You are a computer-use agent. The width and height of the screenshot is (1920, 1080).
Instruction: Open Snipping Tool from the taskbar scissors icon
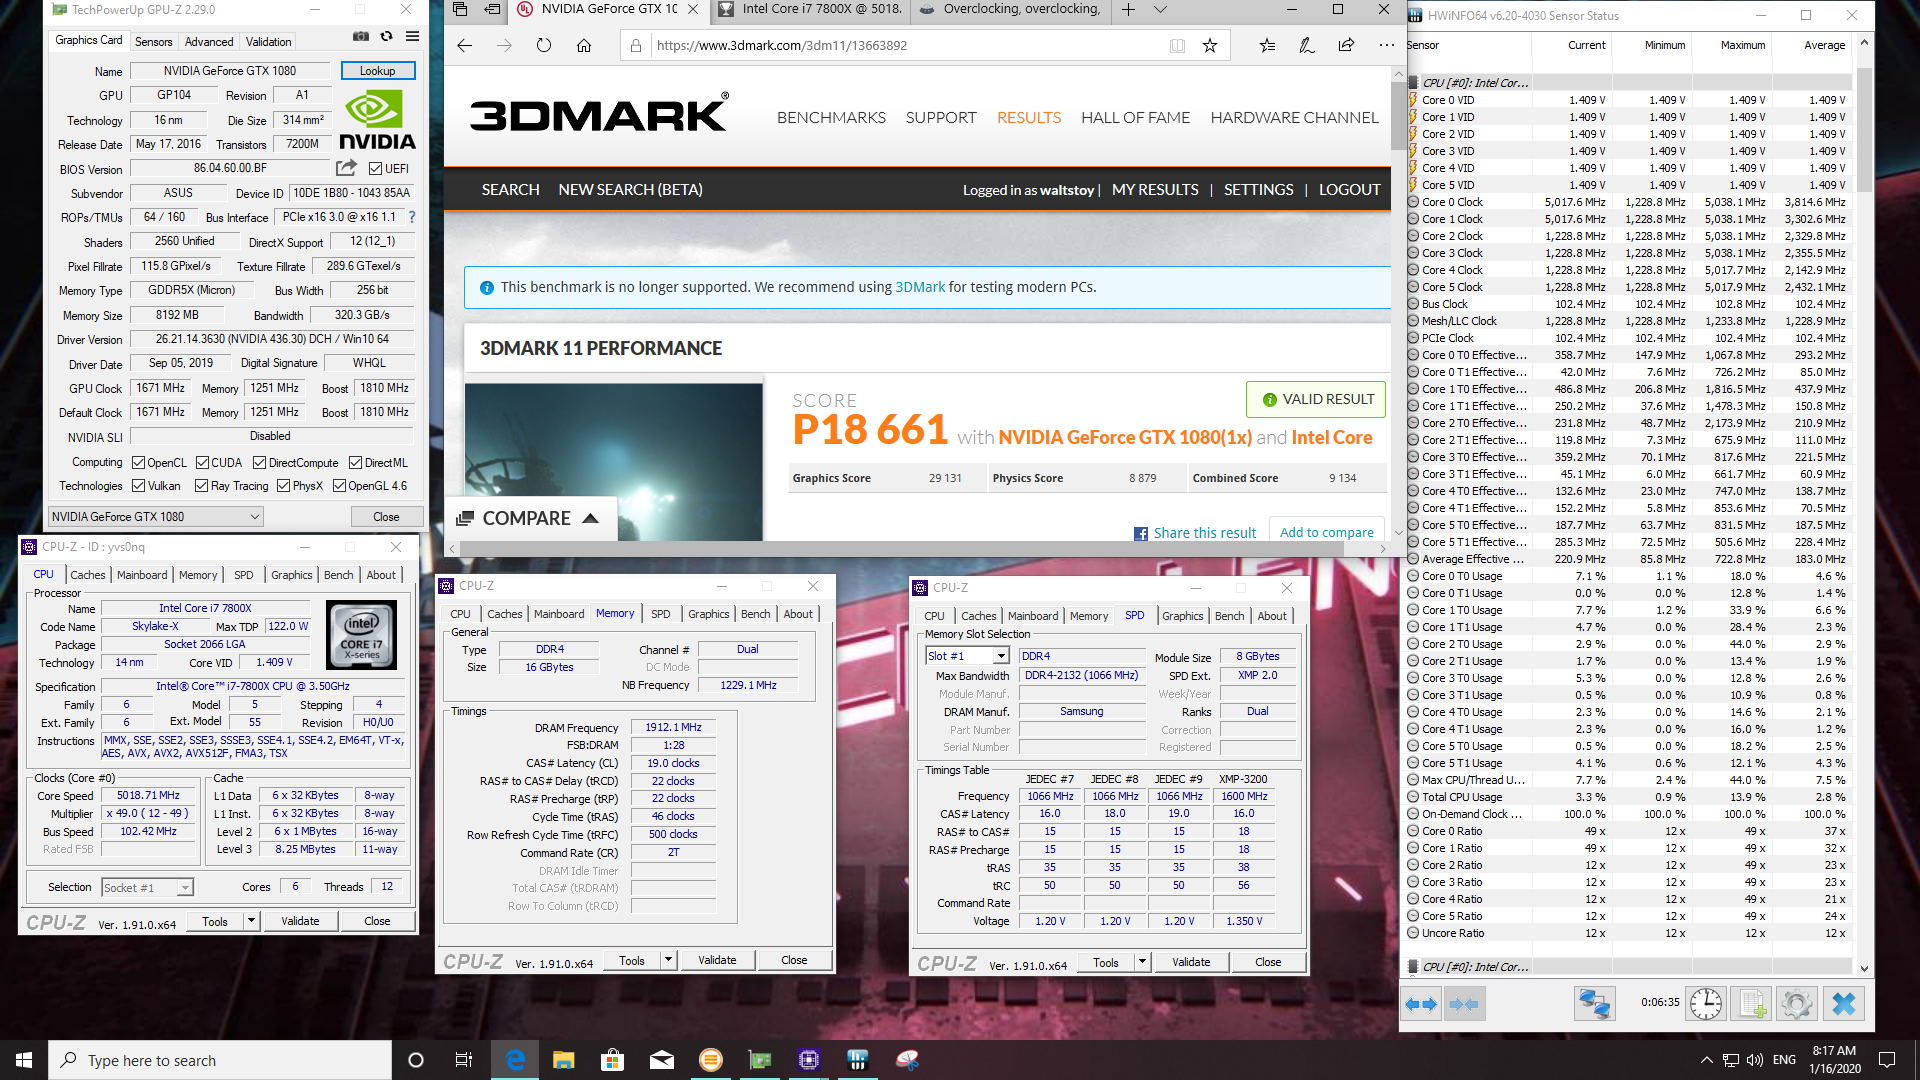pos(907,1060)
